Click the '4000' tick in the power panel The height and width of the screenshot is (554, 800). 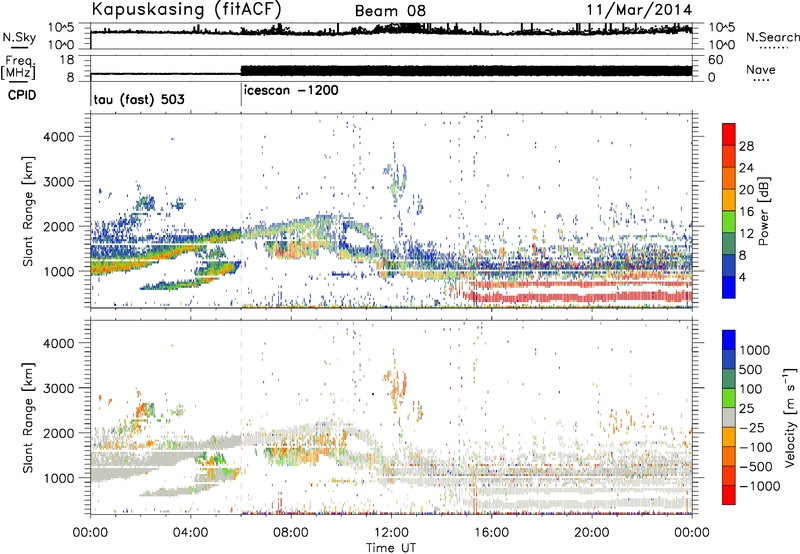pos(58,137)
